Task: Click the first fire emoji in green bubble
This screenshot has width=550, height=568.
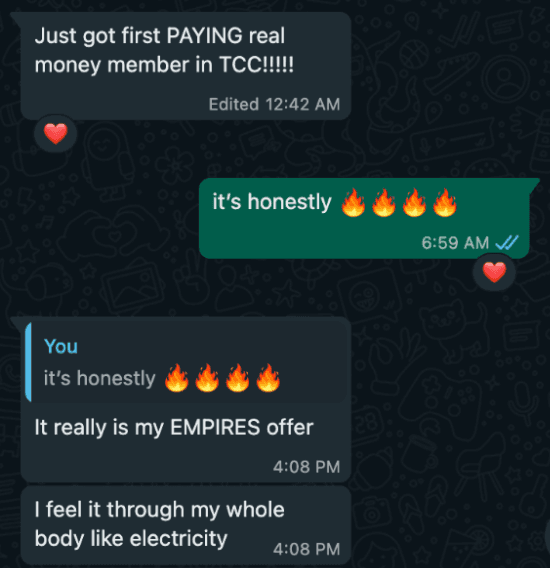Action: 353,202
